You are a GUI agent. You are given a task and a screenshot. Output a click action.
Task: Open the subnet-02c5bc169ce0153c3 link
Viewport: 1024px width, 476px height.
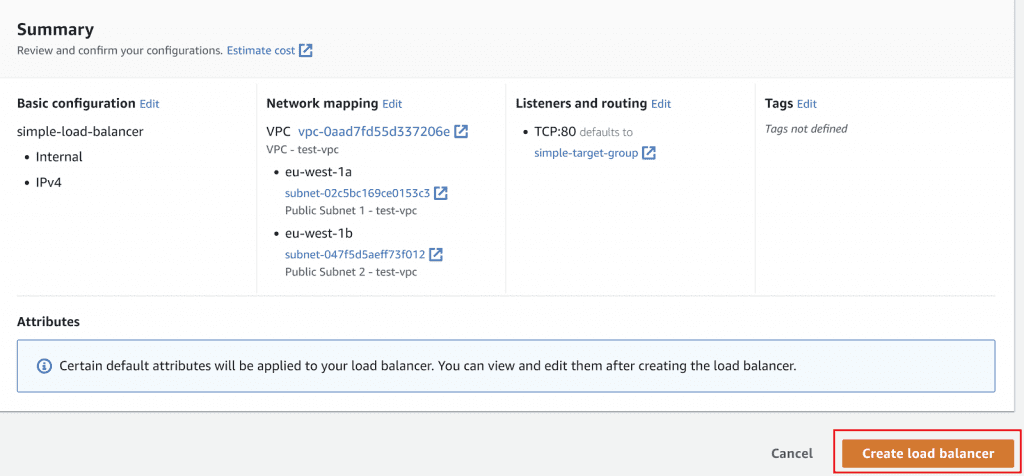coord(357,193)
